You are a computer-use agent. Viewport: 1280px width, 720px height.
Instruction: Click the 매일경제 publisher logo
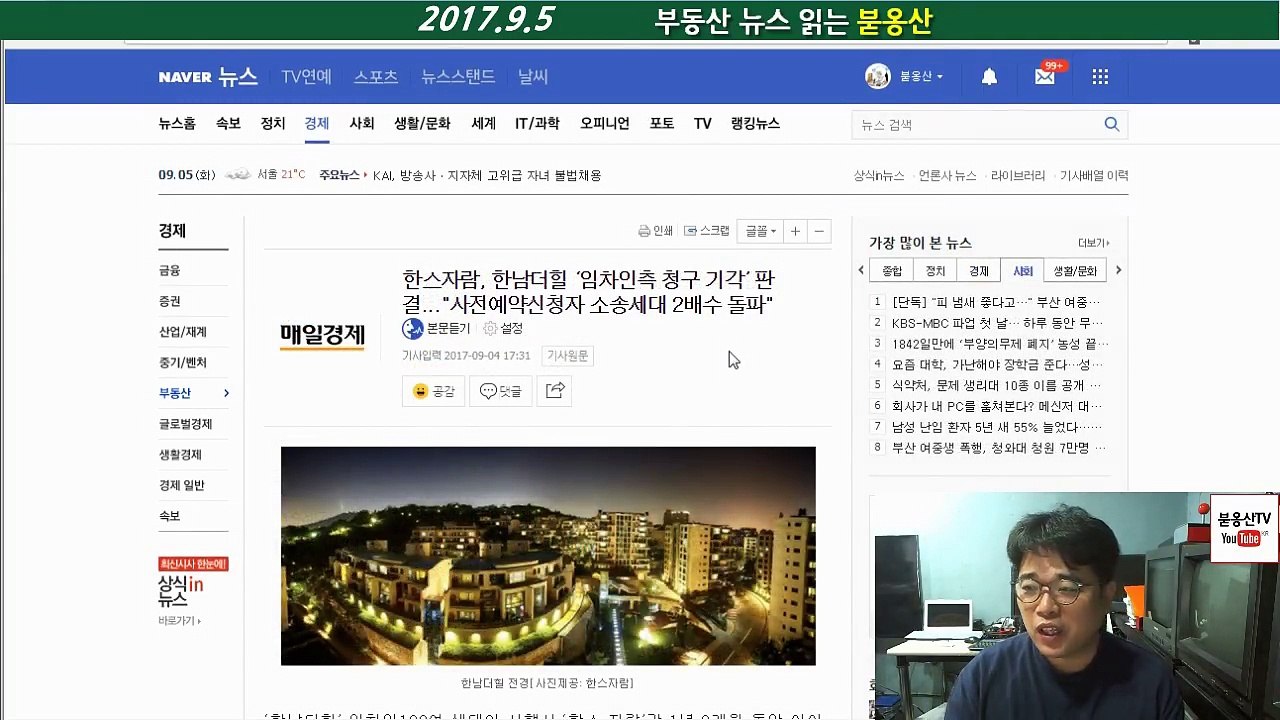click(322, 337)
